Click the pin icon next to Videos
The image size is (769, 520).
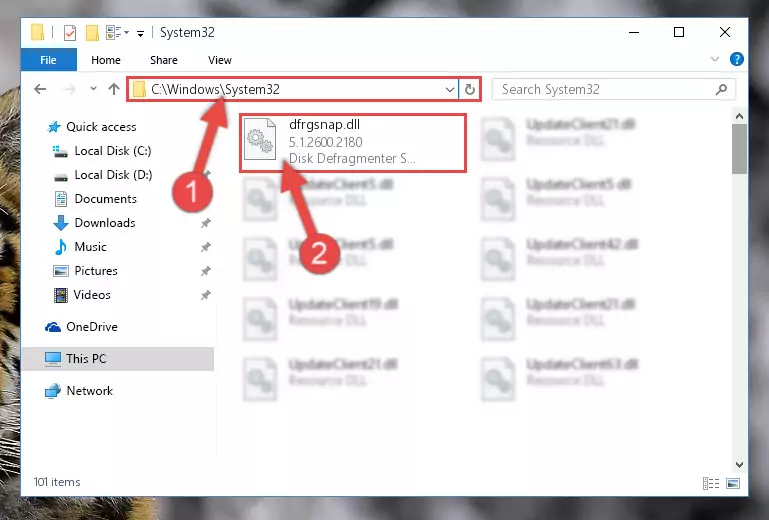[x=205, y=295]
